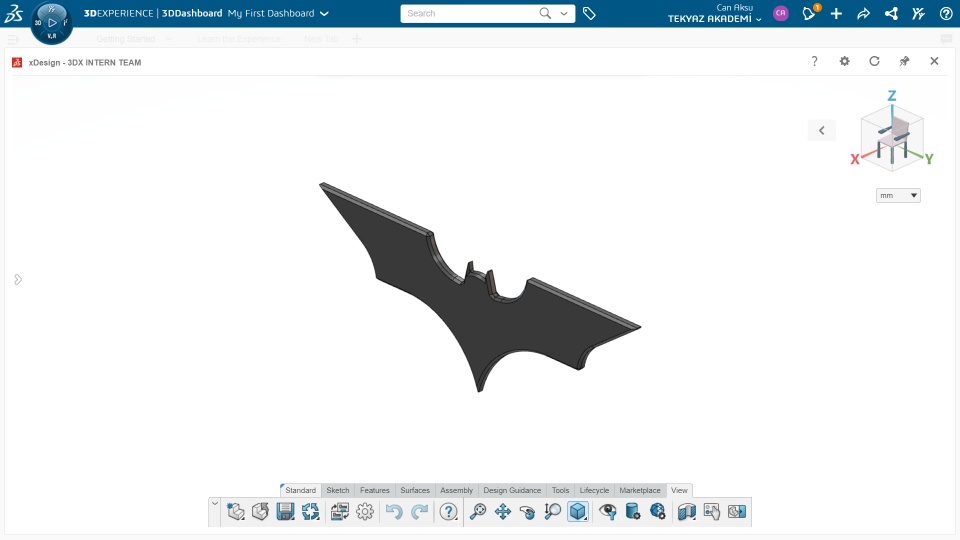Open TEKYAZ AKADEMİ platform dropdown
960x540 pixels.
714,19
